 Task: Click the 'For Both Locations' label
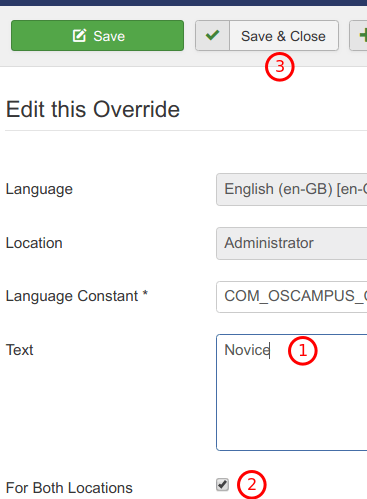point(69,488)
